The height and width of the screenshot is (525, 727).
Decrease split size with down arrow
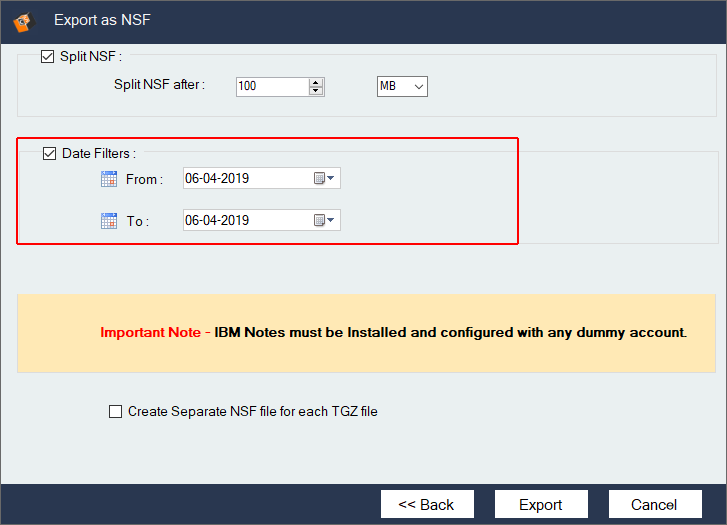(x=316, y=91)
